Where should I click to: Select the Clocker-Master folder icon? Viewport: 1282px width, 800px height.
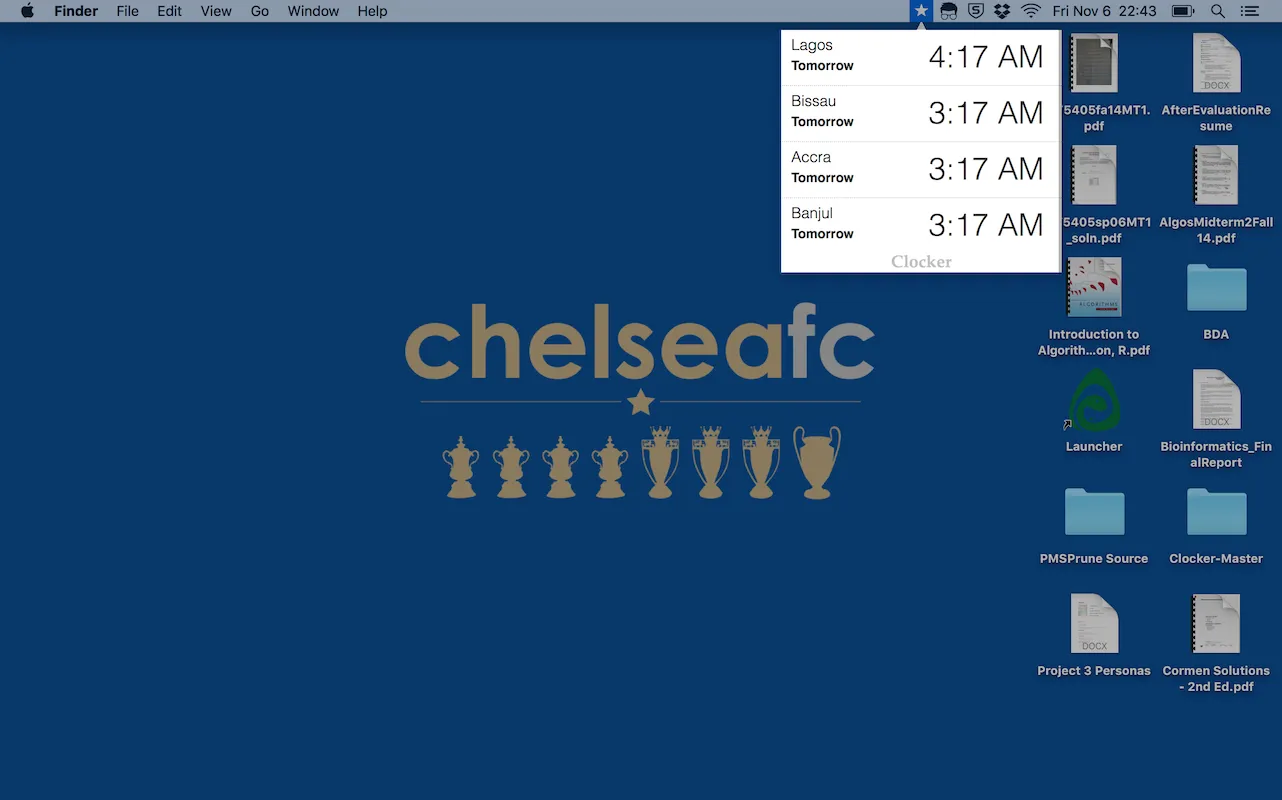pos(1216,512)
